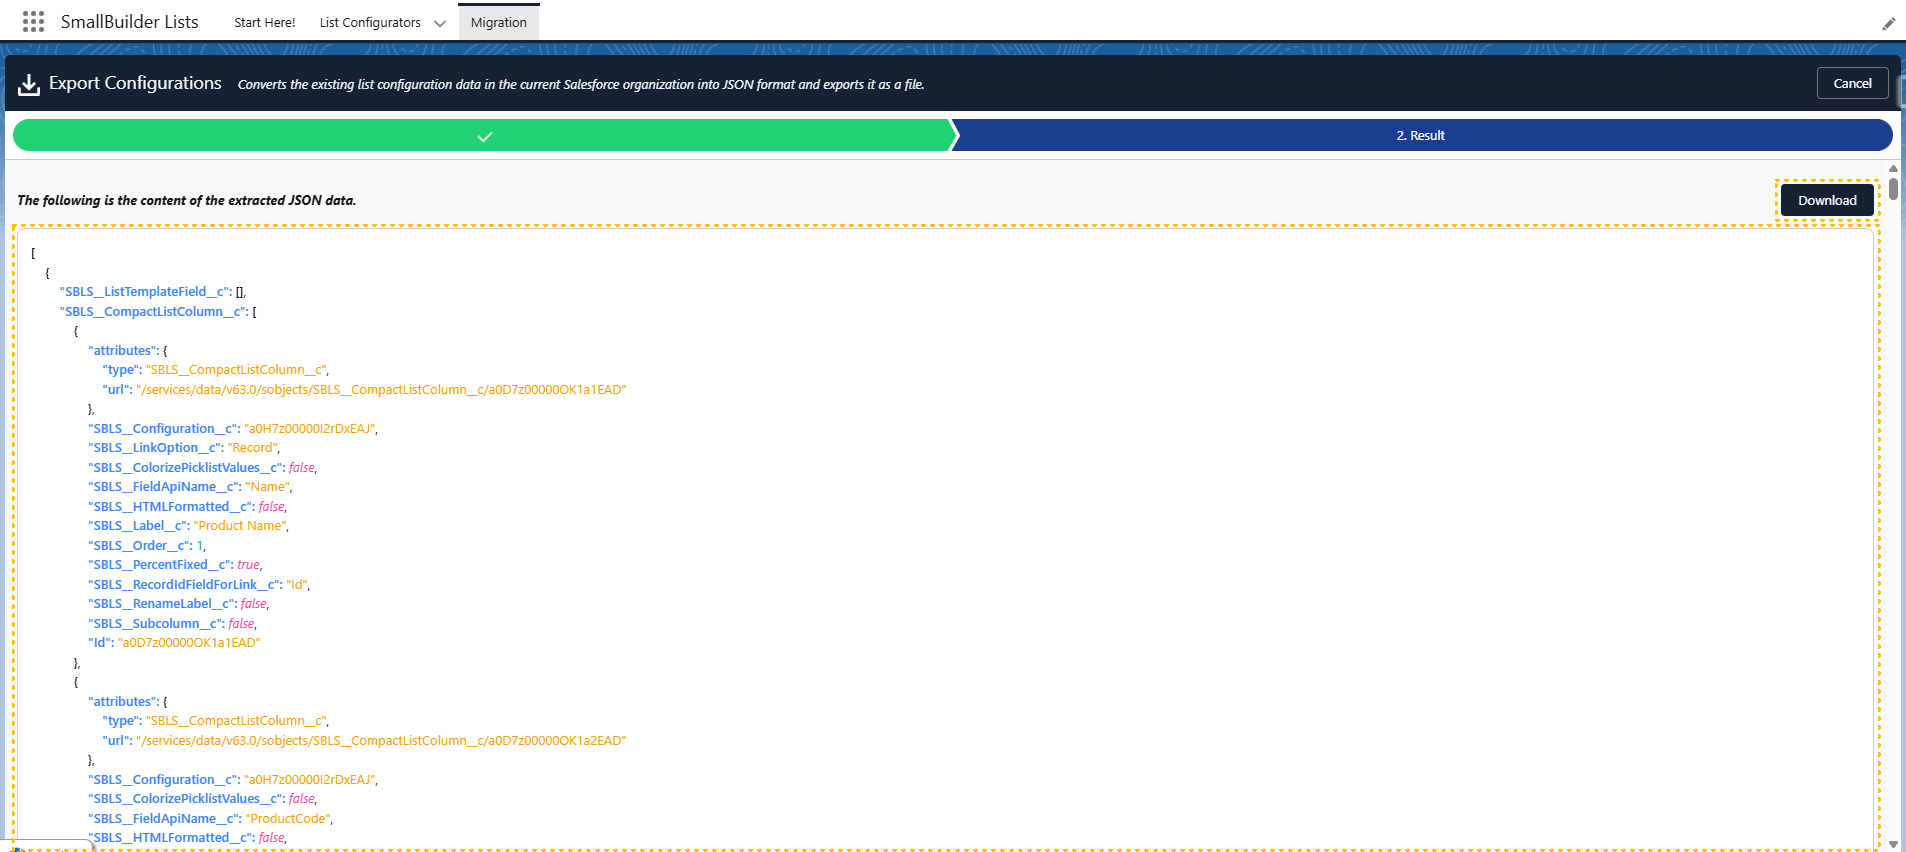The image size is (1906, 852).
Task: Select the 2. Result progress step
Action: tap(1420, 136)
